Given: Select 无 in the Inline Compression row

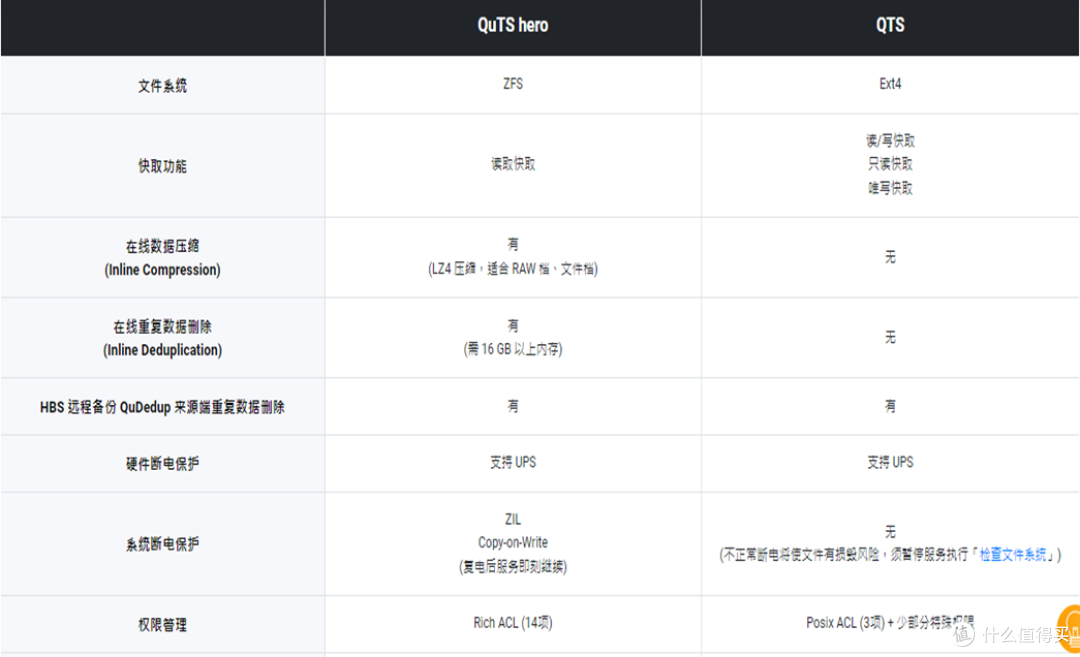Looking at the screenshot, I should click(890, 257).
